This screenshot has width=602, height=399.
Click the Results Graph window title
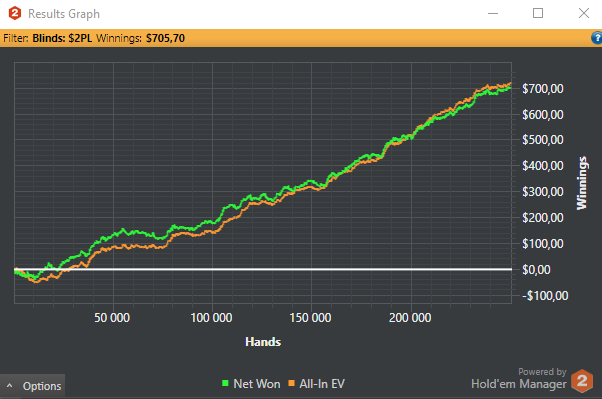(x=64, y=14)
